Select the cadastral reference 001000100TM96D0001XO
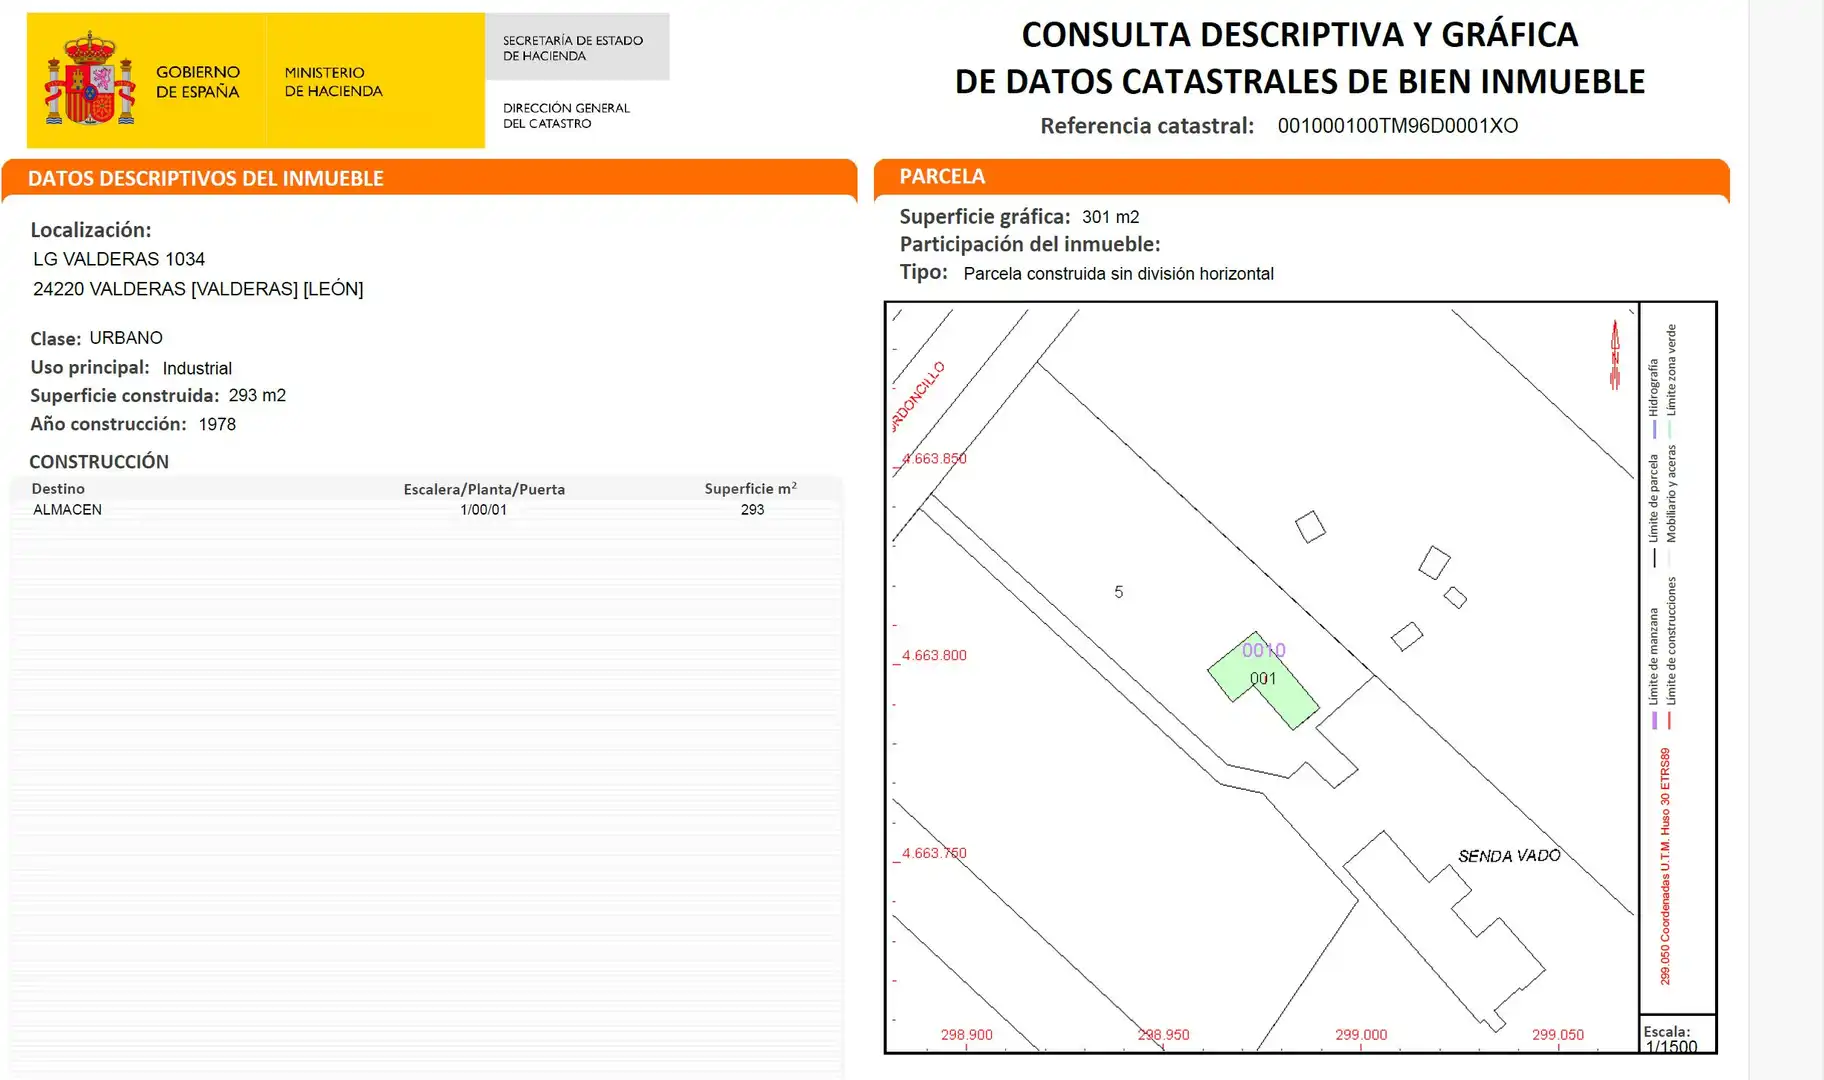 [x=1397, y=126]
